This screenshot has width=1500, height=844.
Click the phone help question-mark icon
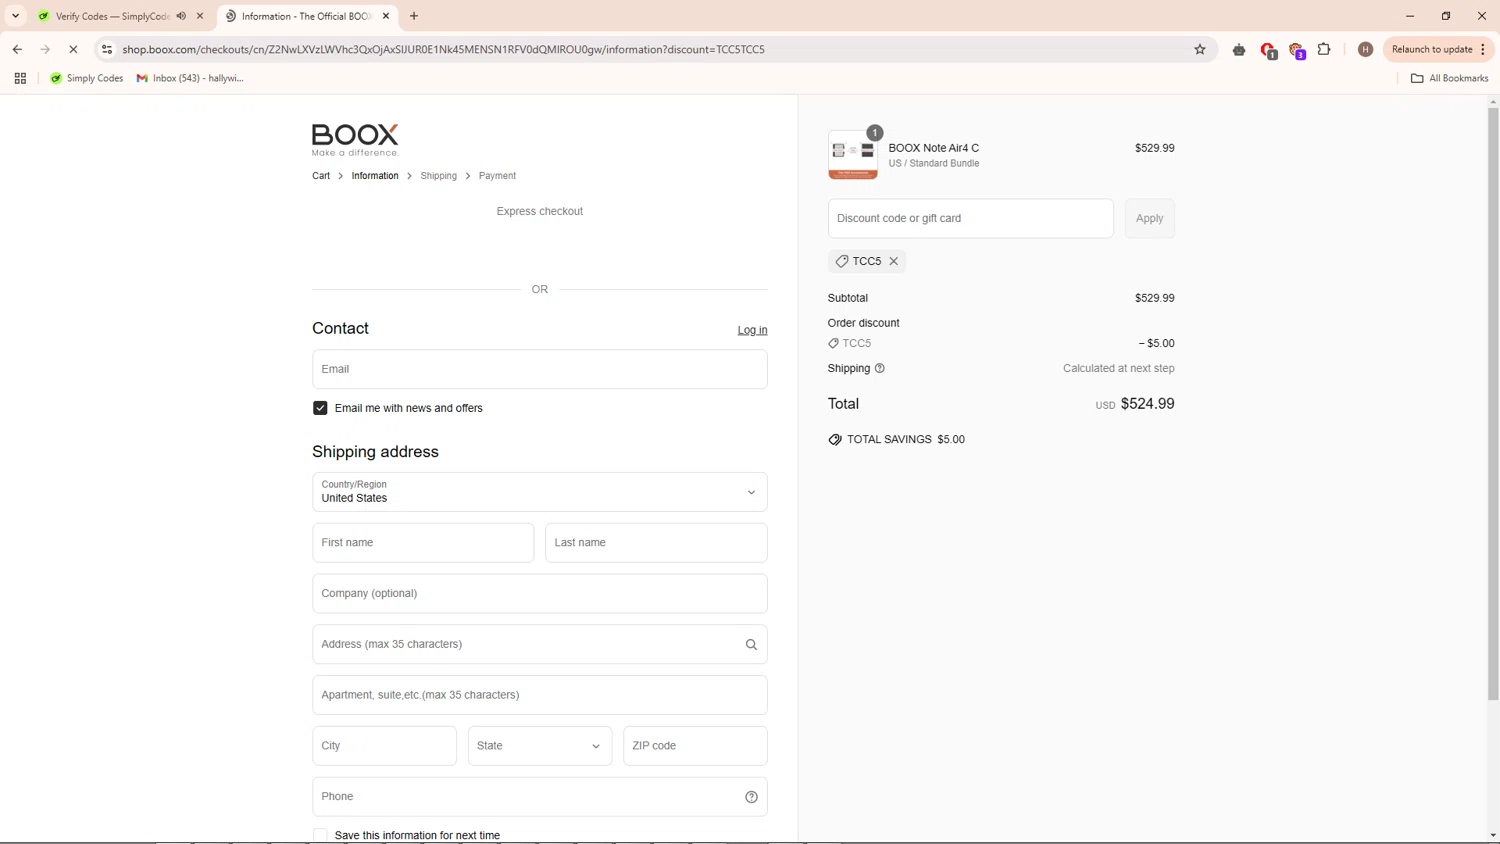point(751,797)
